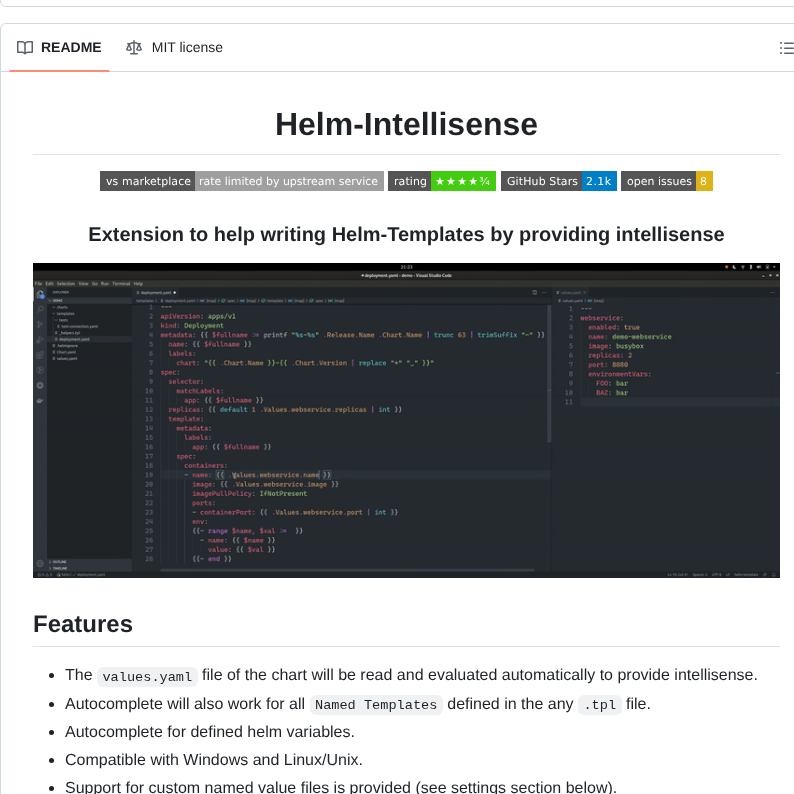Click the .tpl inline code text
The width and height of the screenshot is (794, 794).
click(x=600, y=704)
